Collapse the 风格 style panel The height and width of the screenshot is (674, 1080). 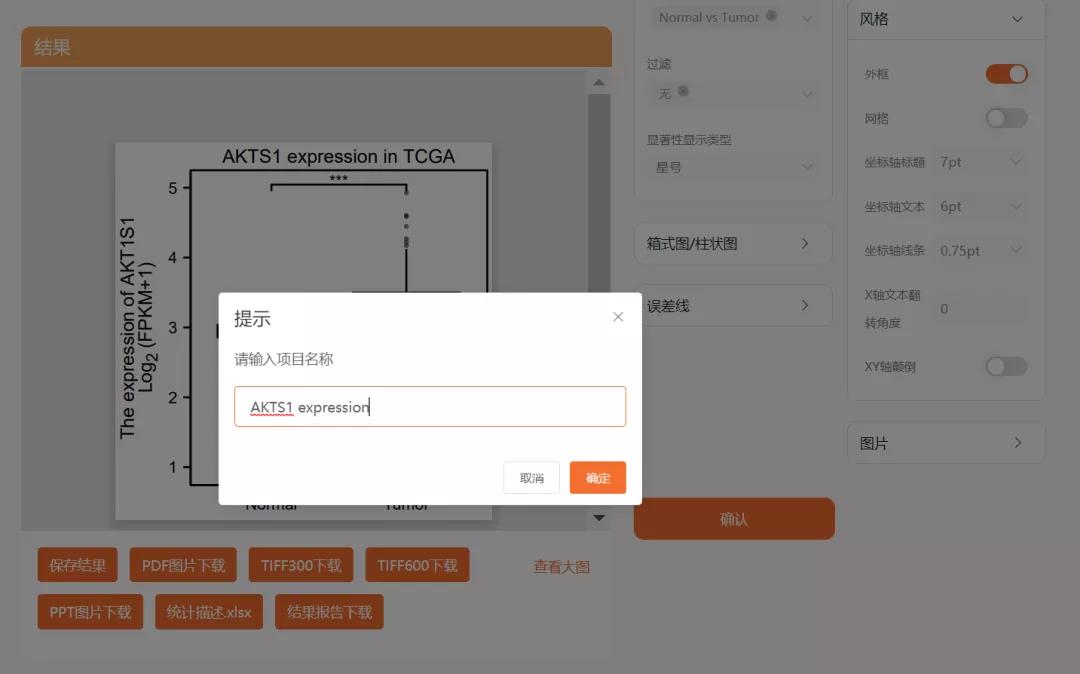pyautogui.click(x=1017, y=19)
